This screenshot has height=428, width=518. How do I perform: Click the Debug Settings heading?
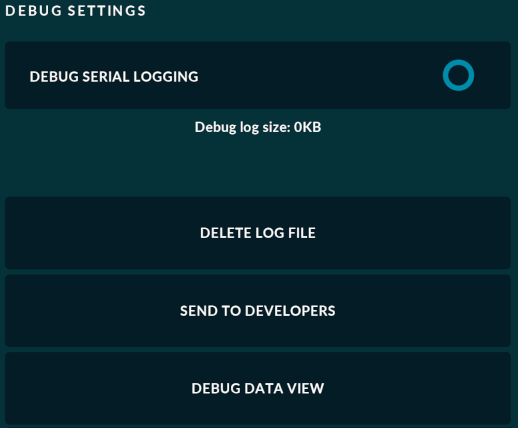coord(76,11)
